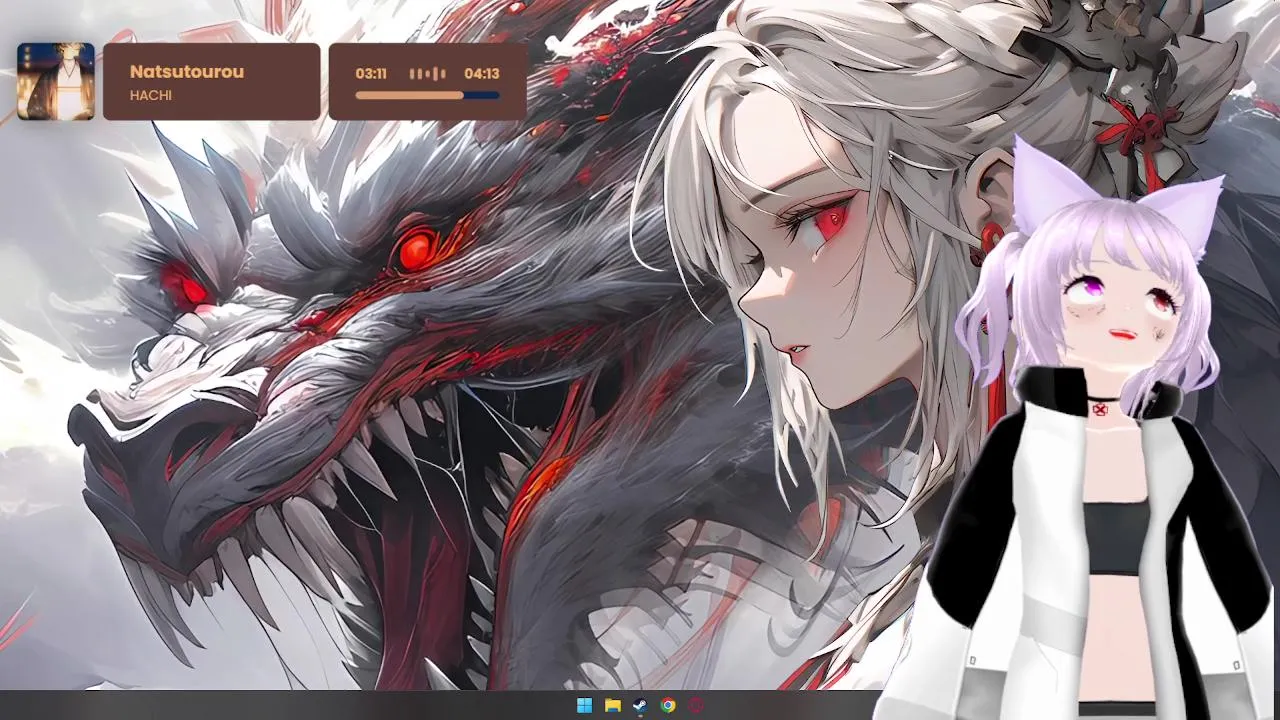The image size is (1280, 720).
Task: Launch Google Chrome from the taskbar
Action: tap(668, 705)
